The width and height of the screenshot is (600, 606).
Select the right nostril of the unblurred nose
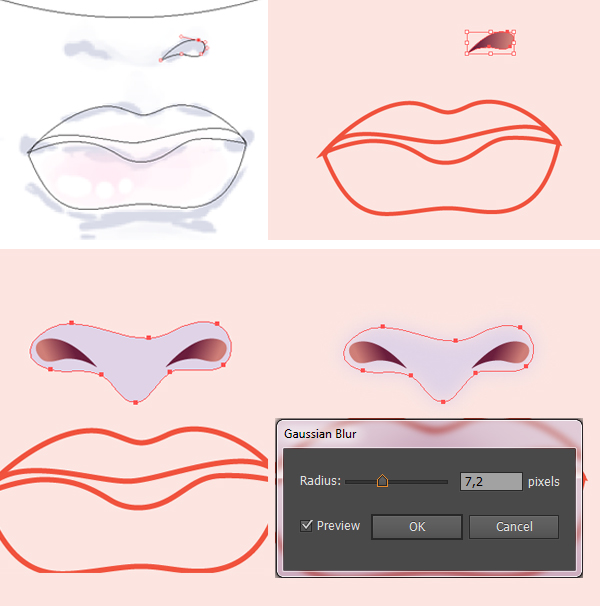[199, 352]
